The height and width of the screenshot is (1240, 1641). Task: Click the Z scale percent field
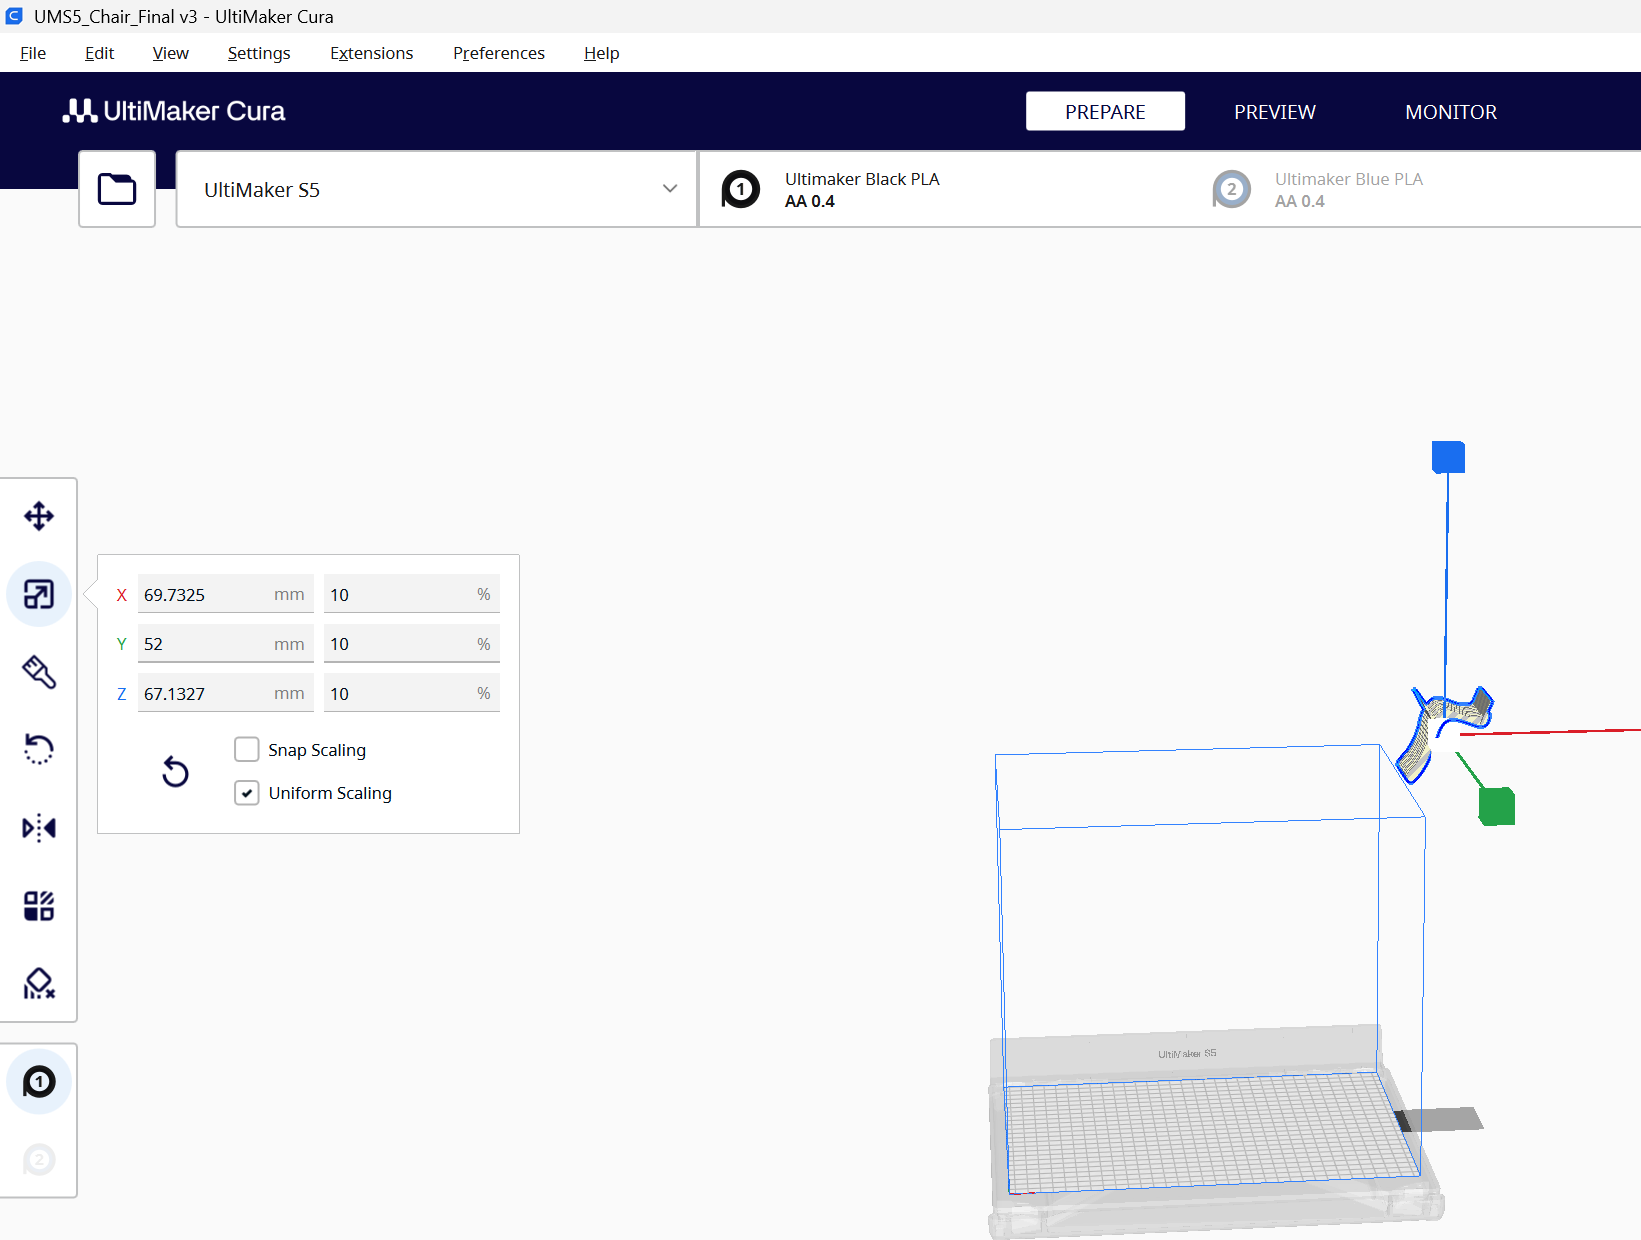(412, 693)
